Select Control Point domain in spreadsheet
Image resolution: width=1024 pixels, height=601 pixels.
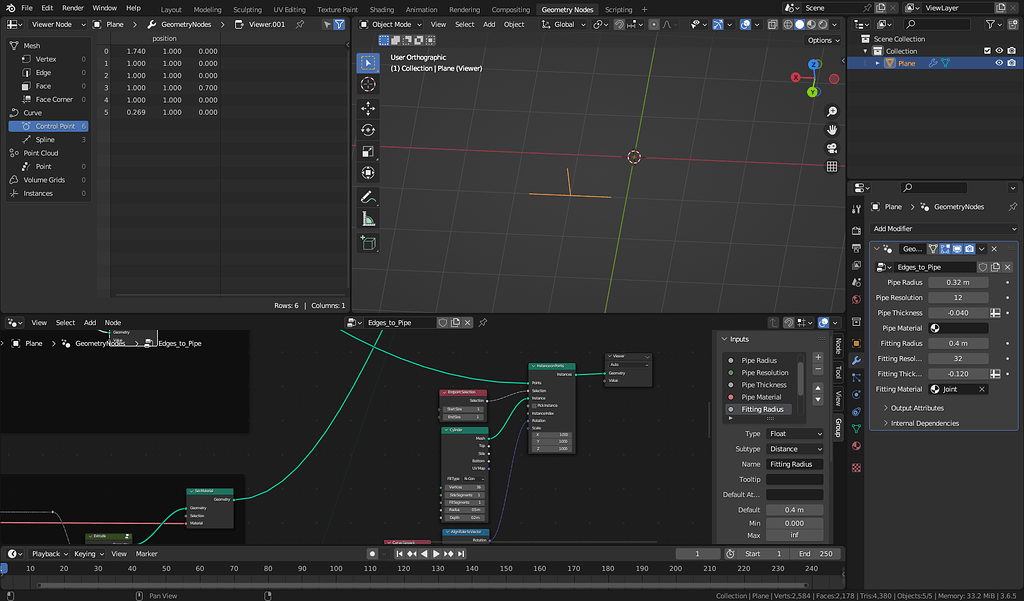tap(48, 126)
